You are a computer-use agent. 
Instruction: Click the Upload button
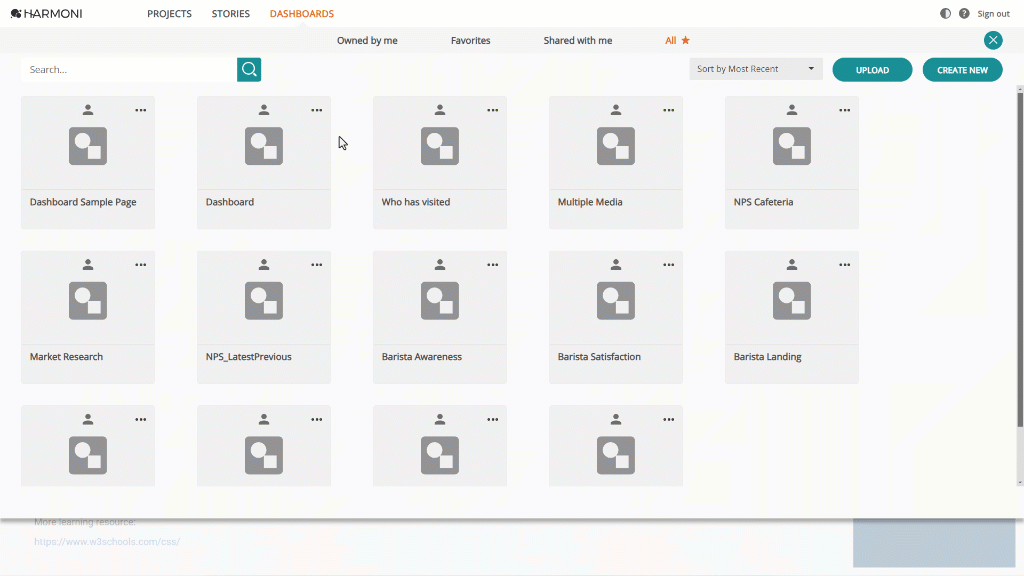click(872, 70)
